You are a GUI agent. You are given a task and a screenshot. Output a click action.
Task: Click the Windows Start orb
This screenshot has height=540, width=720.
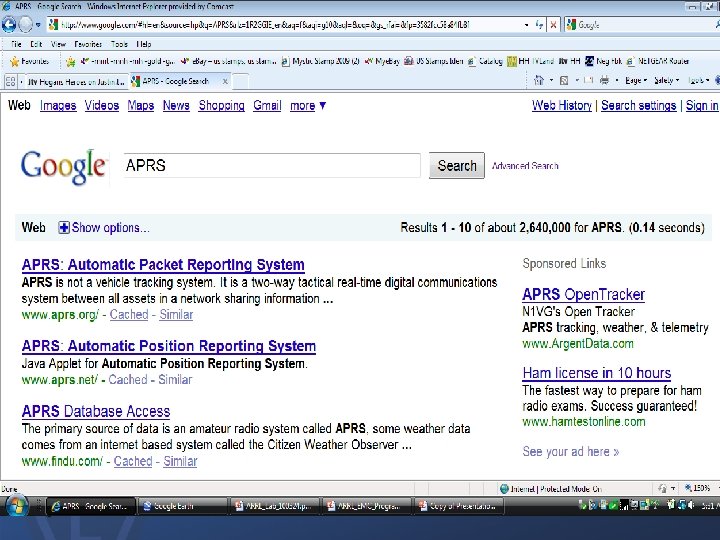pos(16,505)
